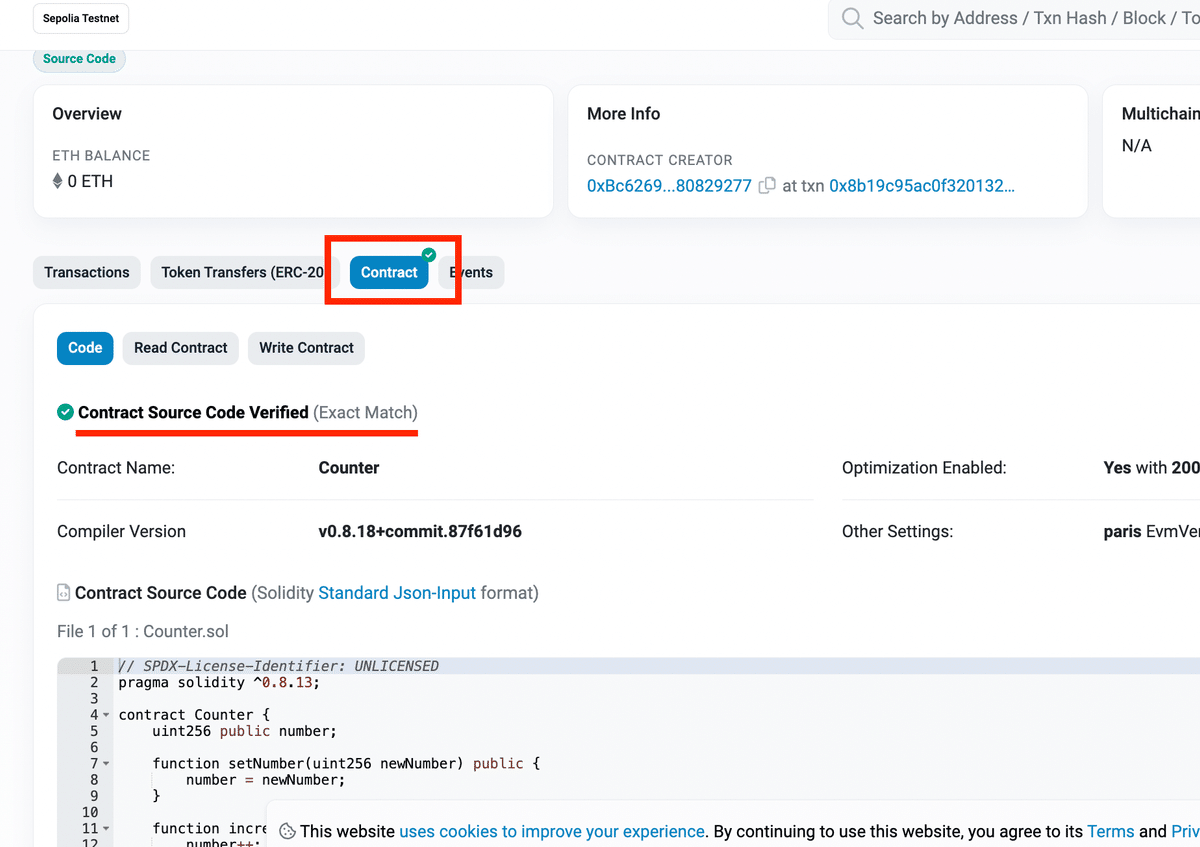Collapse the code fold arrow at line 7

(106, 764)
